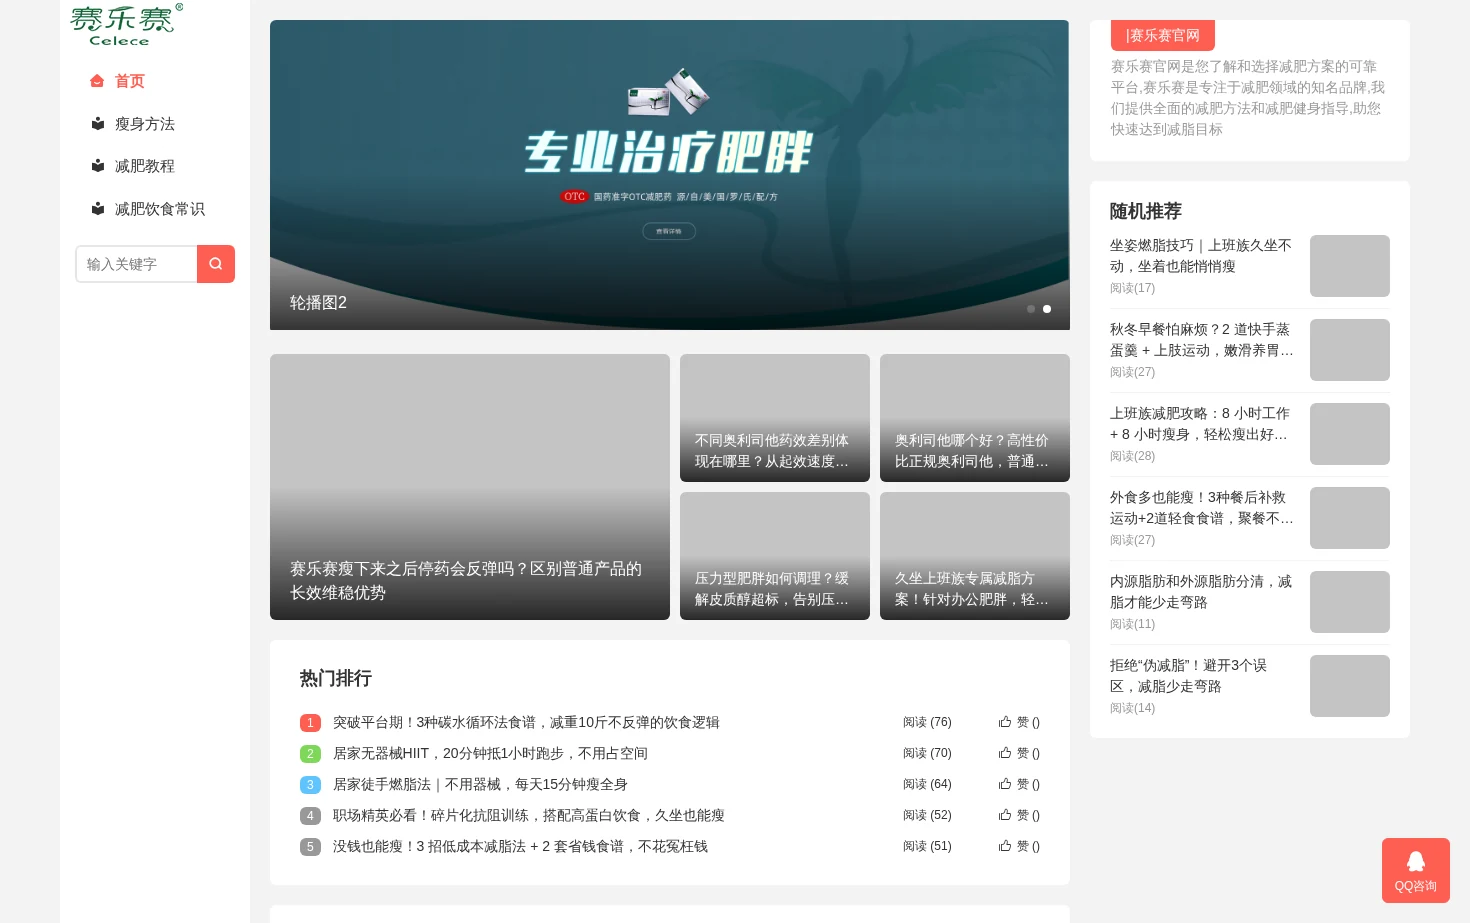The width and height of the screenshot is (1470, 923).
Task: Like the 职场精英必看 article thumbs-up icon
Action: (1005, 815)
